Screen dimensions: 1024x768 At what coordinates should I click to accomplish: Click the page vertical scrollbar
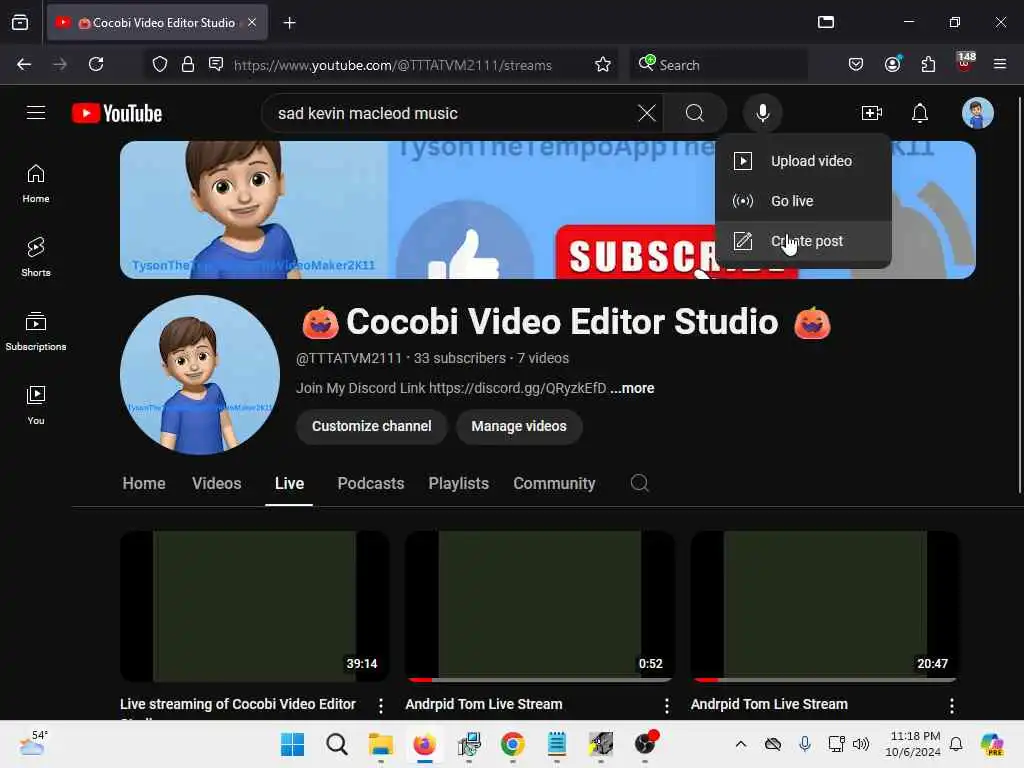click(1019, 294)
